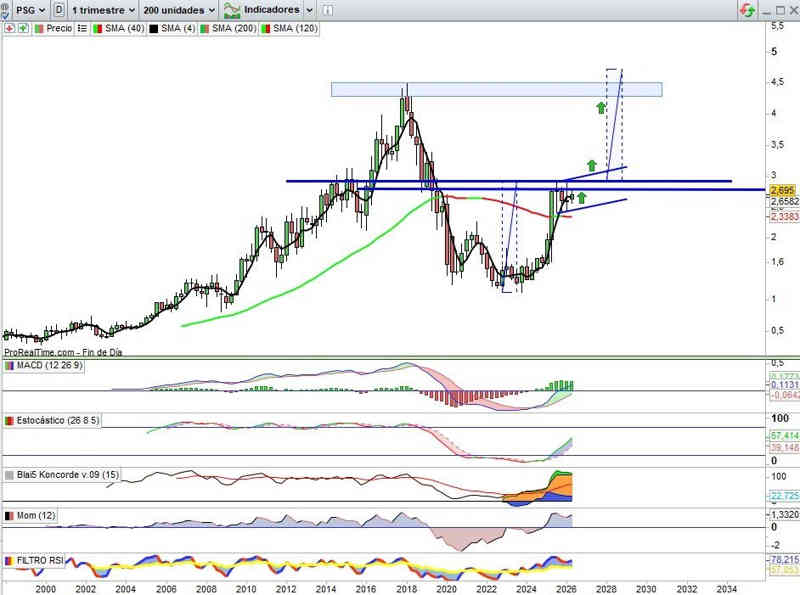Click the red-green refresh arrows icon
800x595 pixels.
(x=747, y=10)
